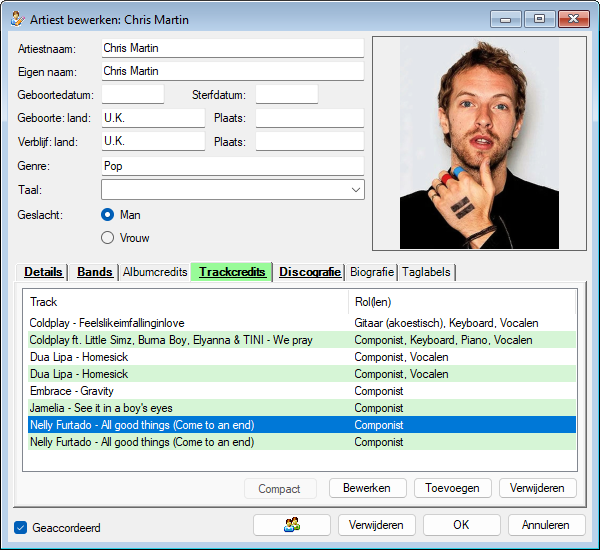Viewport: 600px width, 550px height.
Task: Click roles 'Componist, Keyboard, Piano, Vocalen'
Action: [x=443, y=340]
